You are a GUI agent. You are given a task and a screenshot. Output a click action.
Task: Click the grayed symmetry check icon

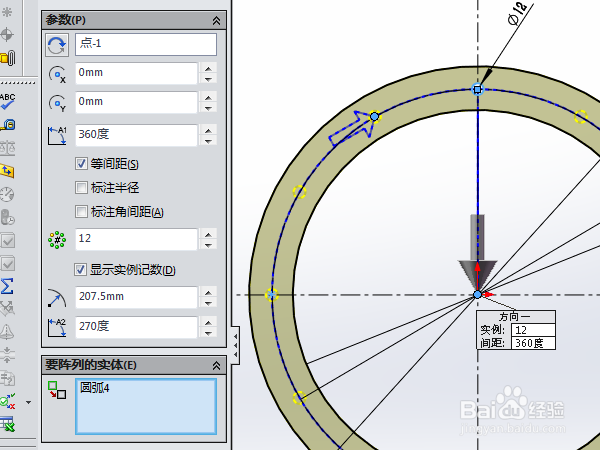[x=7, y=355]
